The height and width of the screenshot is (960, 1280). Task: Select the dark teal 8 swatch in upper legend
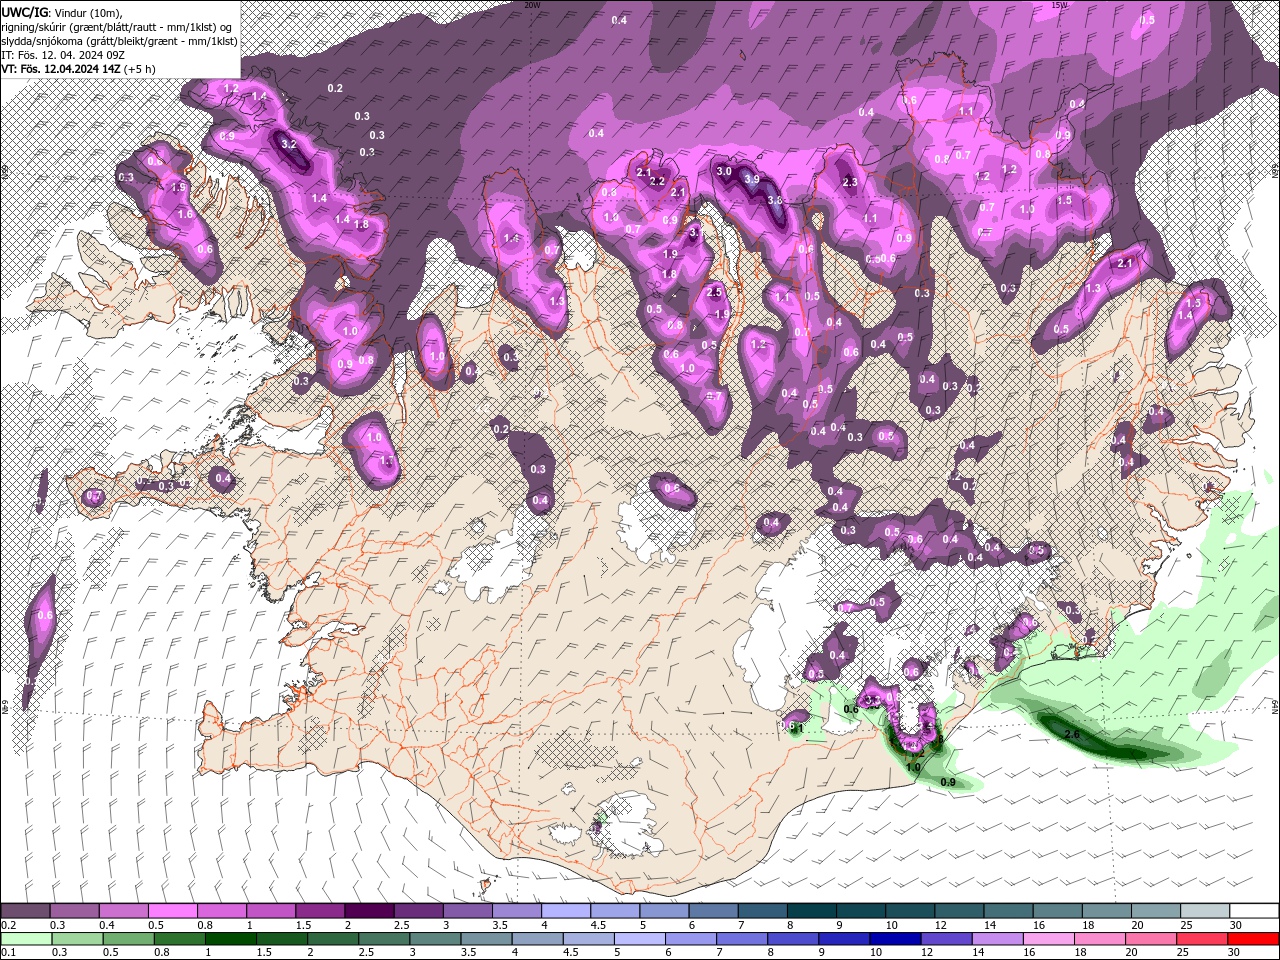(x=811, y=911)
